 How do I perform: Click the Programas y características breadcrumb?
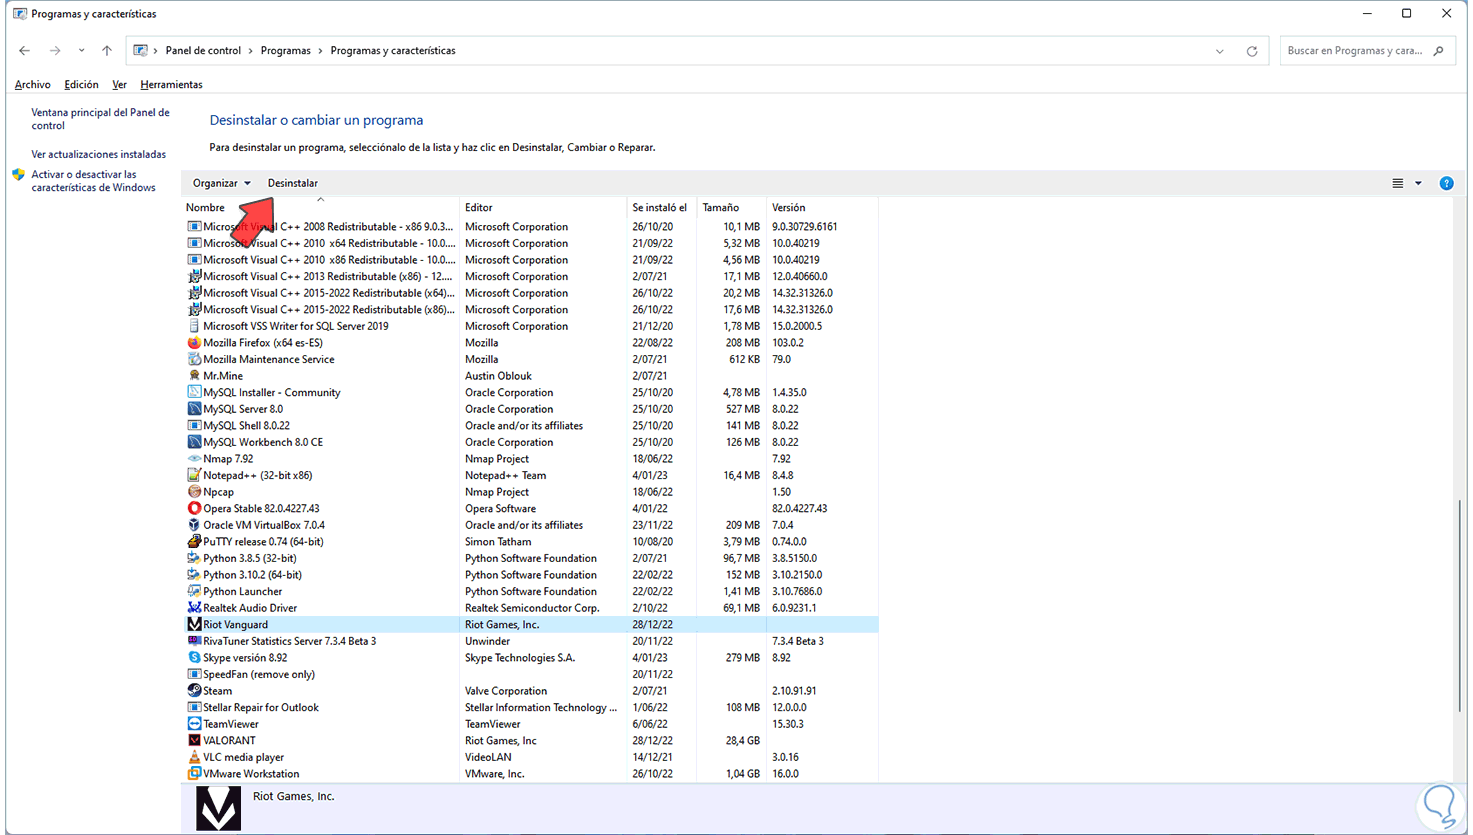point(393,51)
